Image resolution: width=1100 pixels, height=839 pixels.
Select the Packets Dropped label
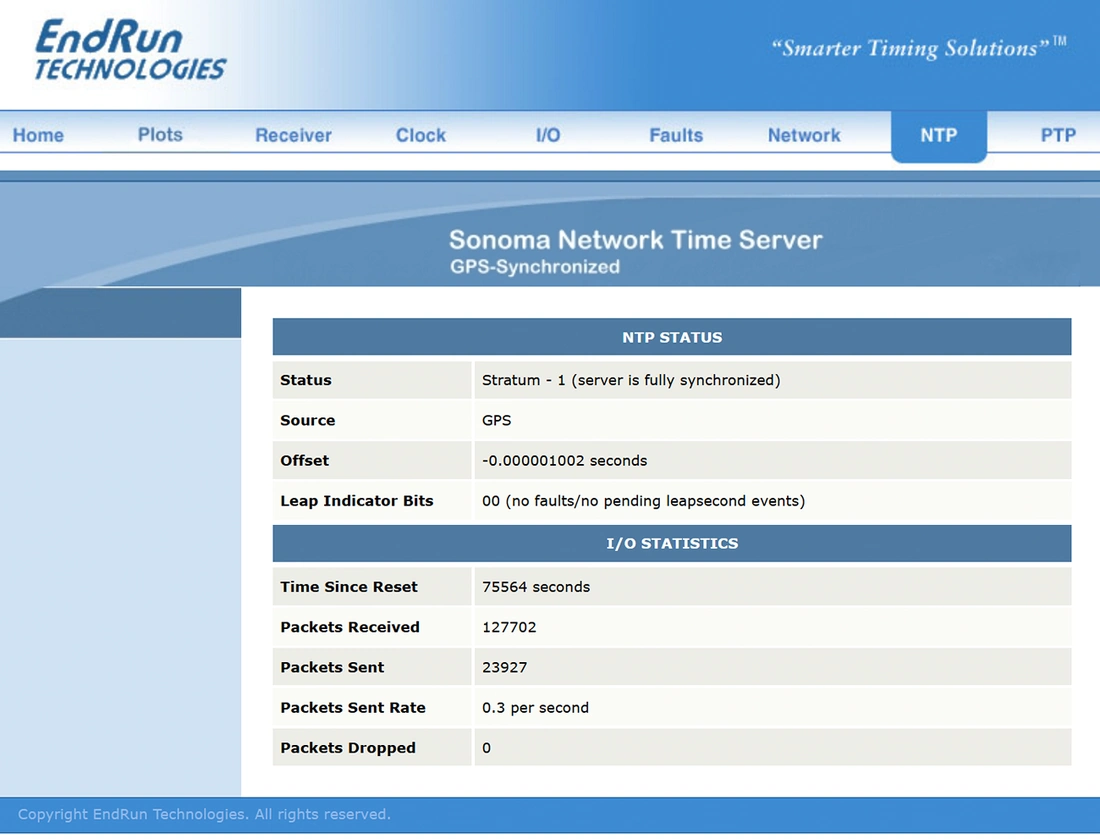[x=348, y=748]
